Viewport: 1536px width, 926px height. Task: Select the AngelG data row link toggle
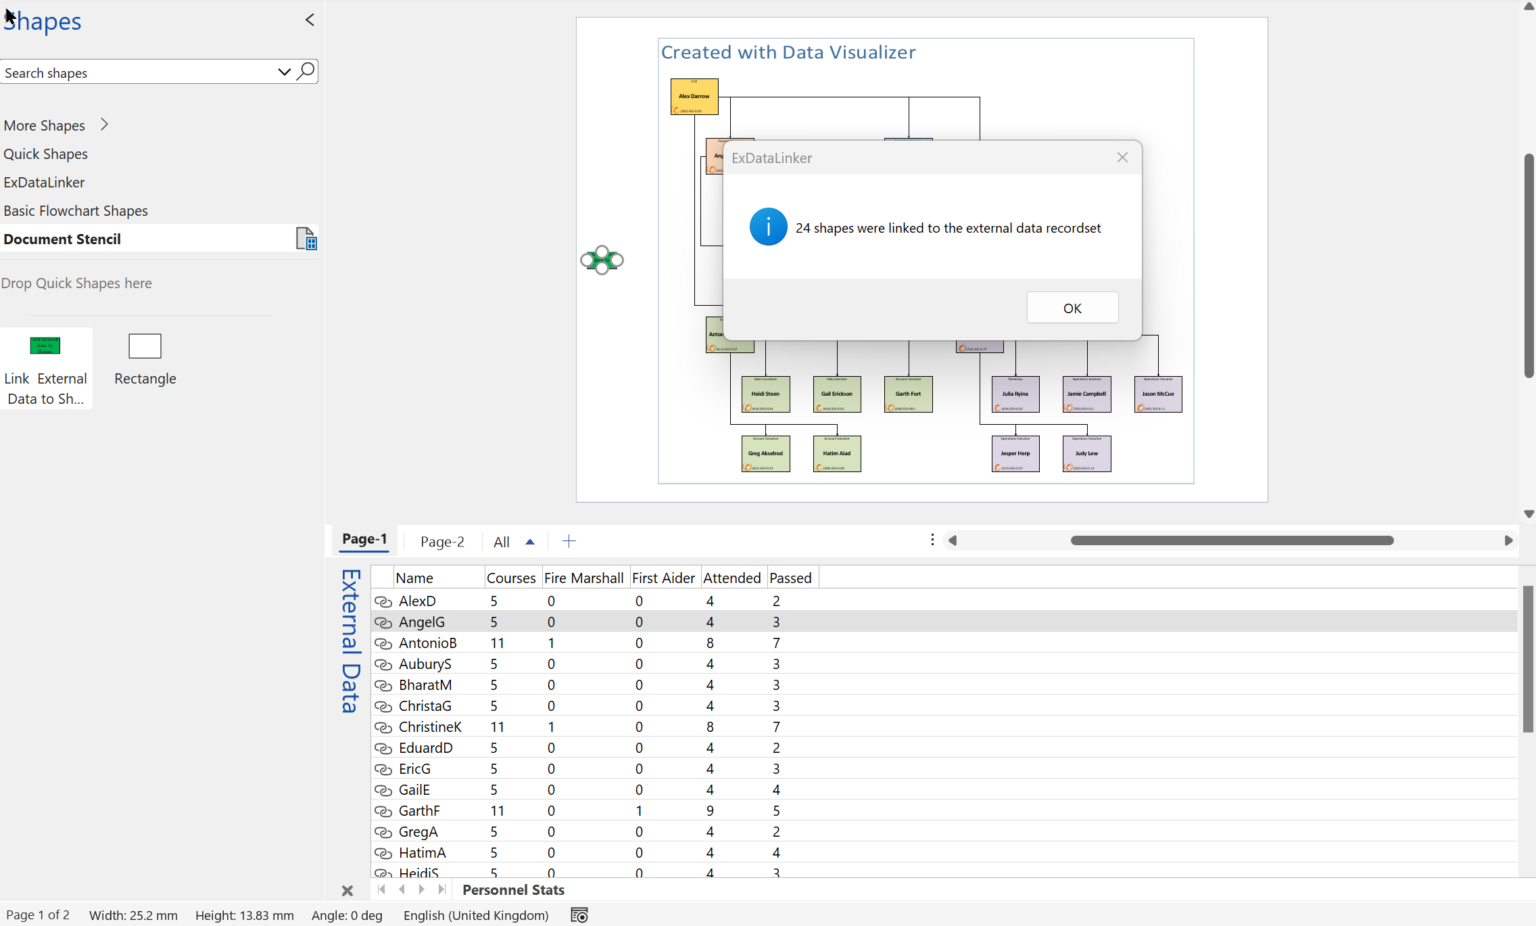pyautogui.click(x=383, y=622)
